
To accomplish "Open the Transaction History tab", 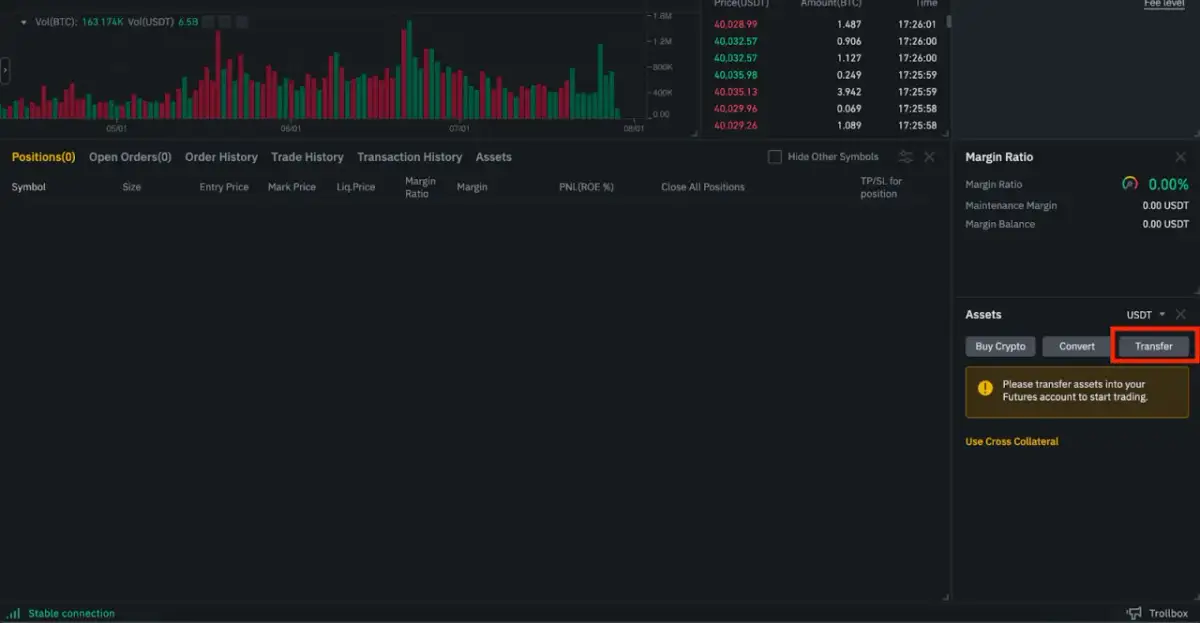I will tap(409, 156).
